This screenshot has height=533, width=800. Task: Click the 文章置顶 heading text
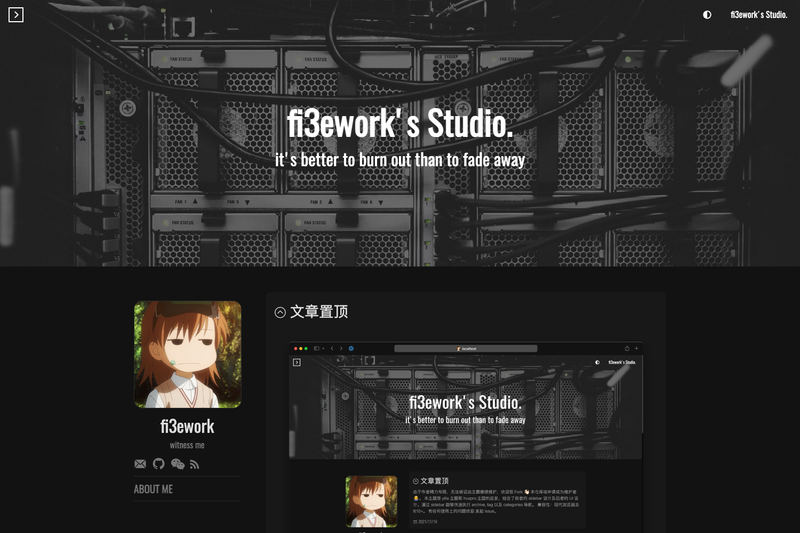click(x=319, y=312)
